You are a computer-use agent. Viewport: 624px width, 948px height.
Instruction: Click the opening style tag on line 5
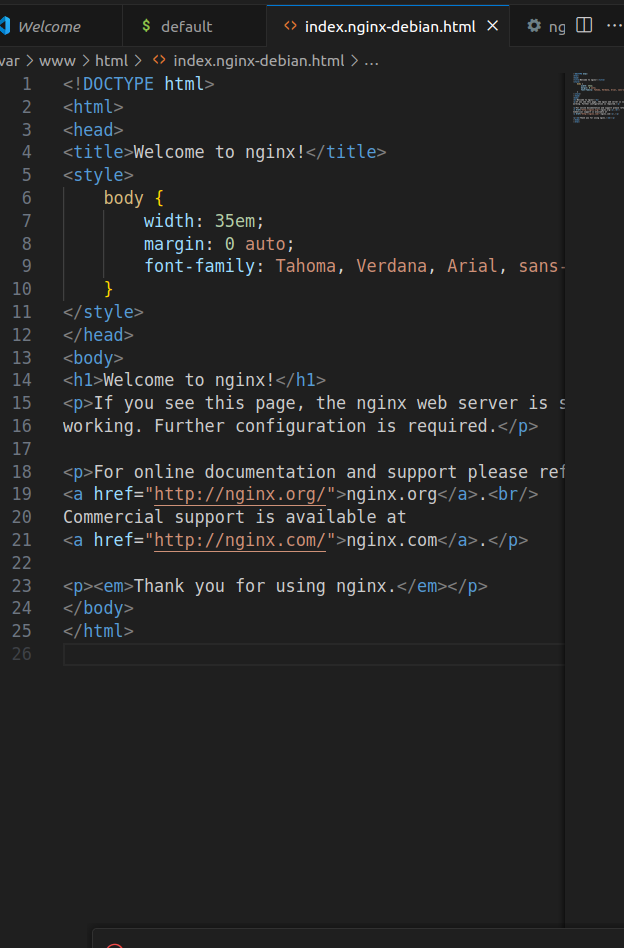click(x=98, y=175)
